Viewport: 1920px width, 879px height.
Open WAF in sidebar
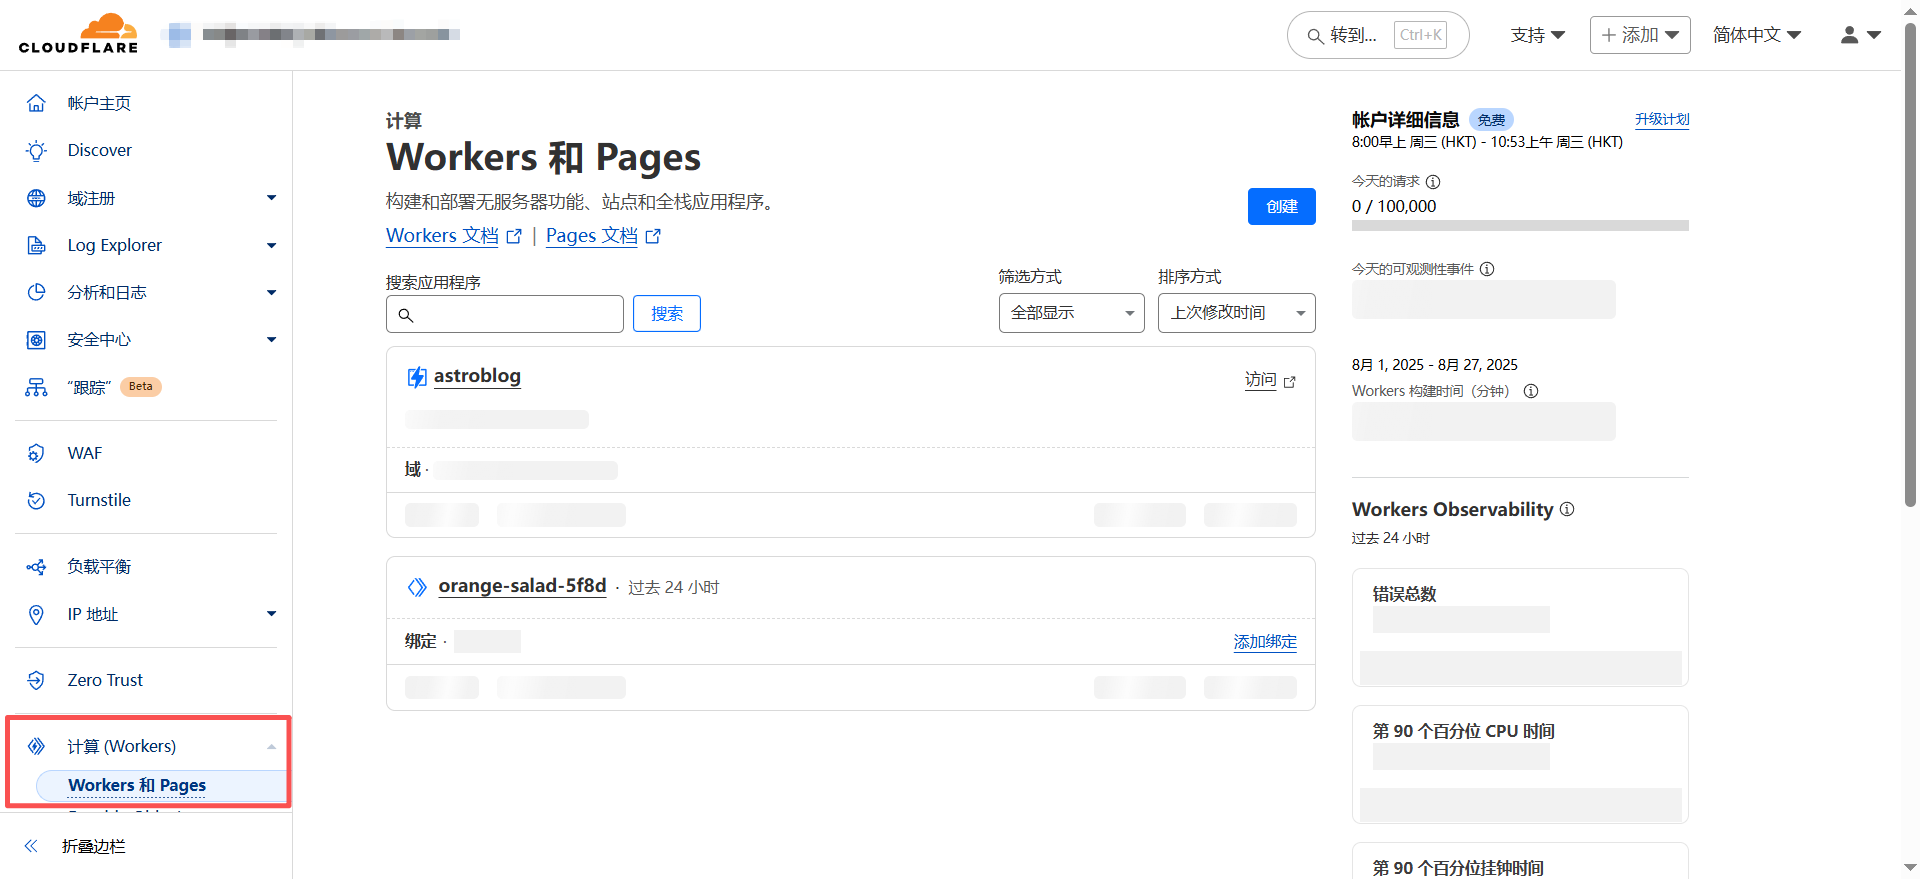tap(85, 453)
